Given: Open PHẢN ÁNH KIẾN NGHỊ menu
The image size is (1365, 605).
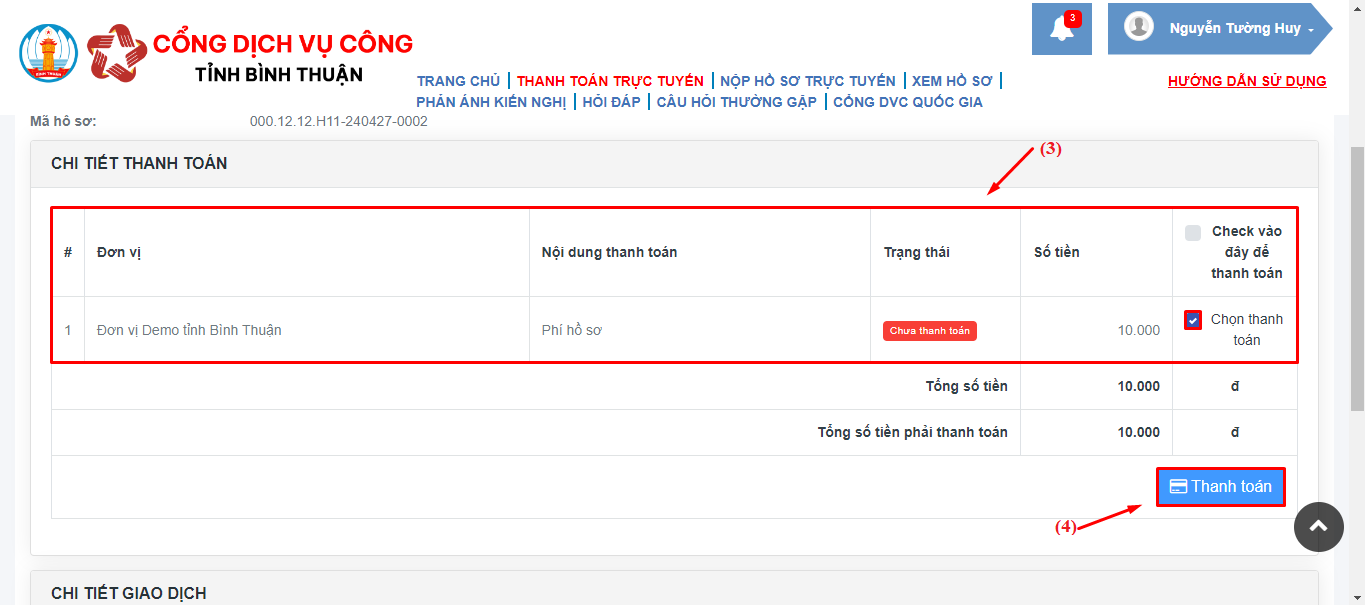Looking at the screenshot, I should coord(491,102).
